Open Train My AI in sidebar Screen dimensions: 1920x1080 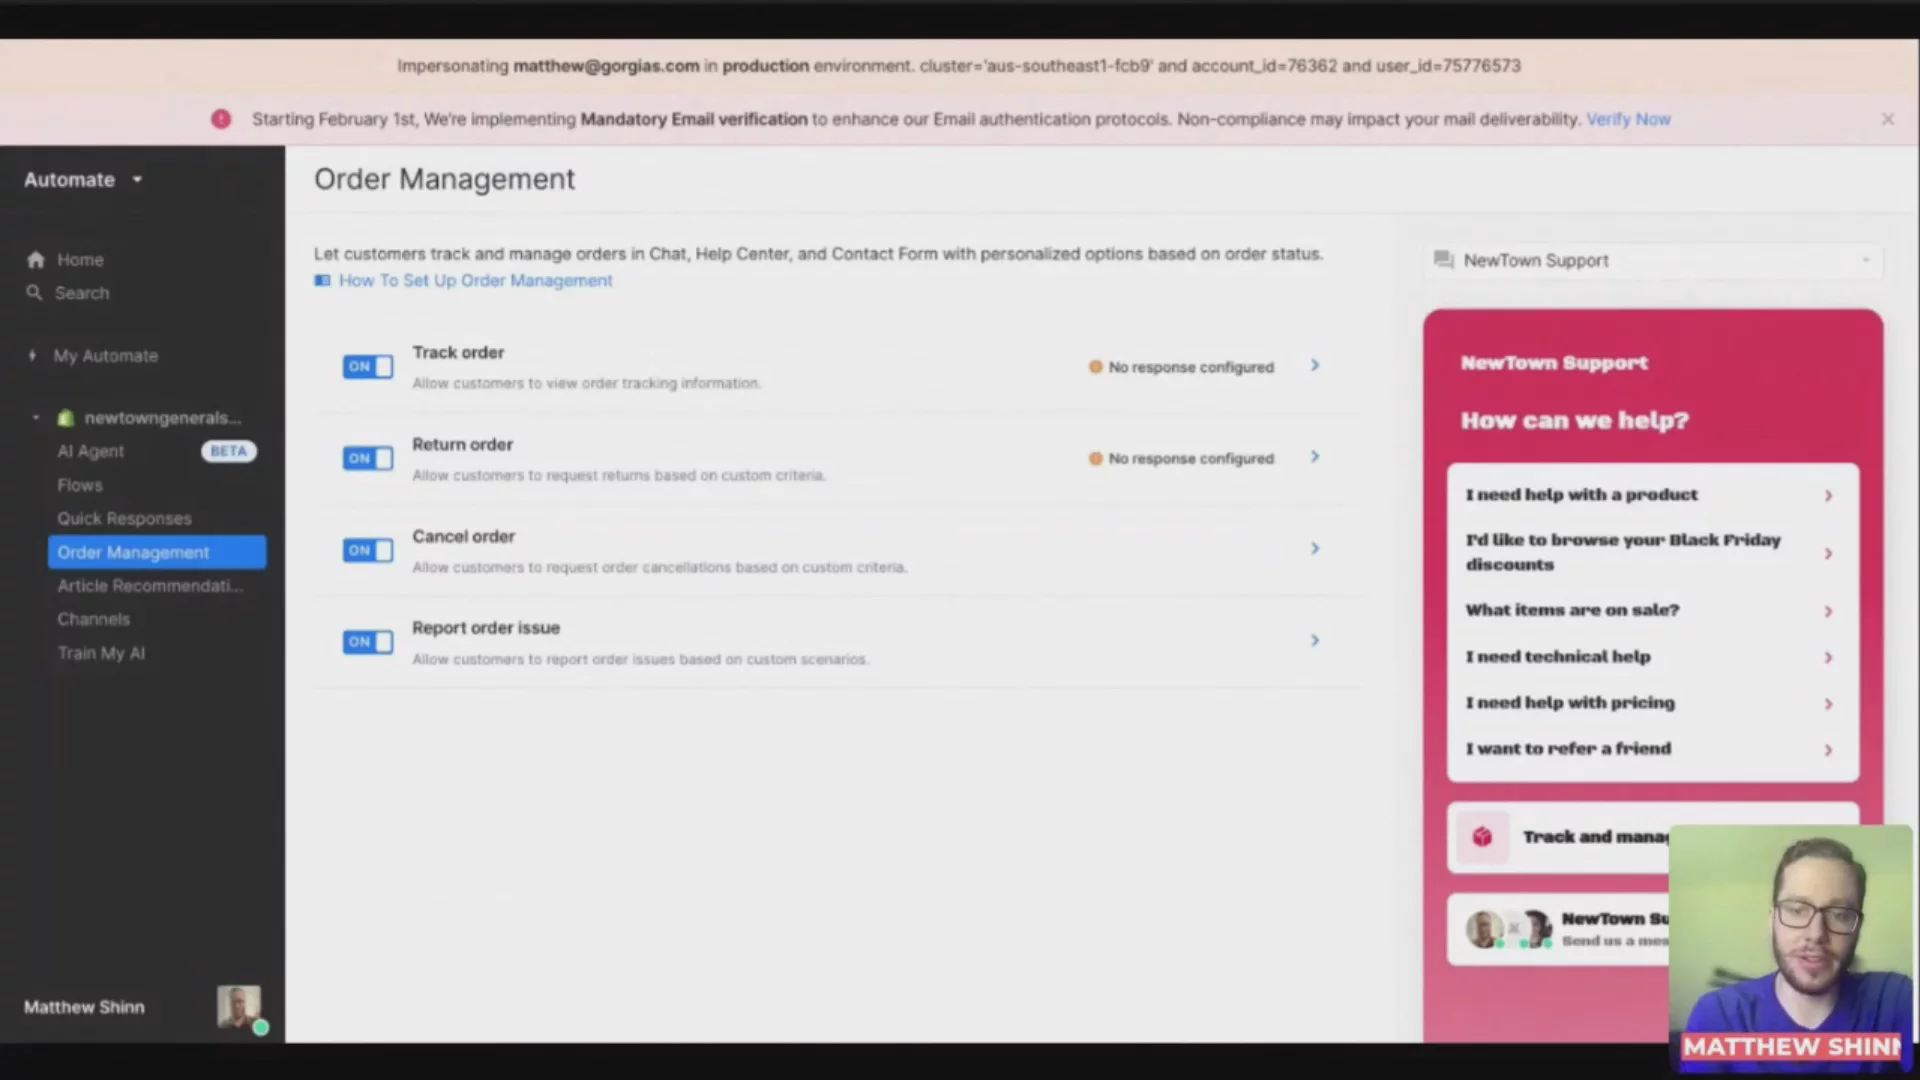(101, 654)
